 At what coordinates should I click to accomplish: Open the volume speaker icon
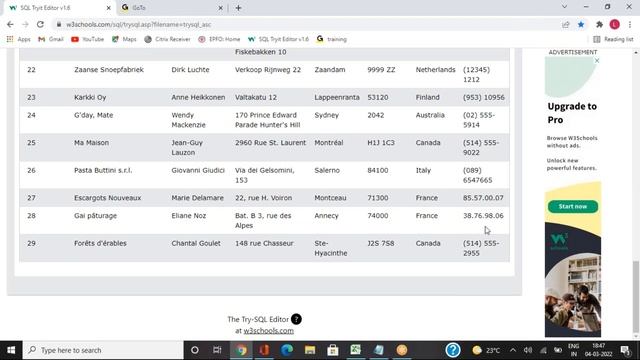528,350
